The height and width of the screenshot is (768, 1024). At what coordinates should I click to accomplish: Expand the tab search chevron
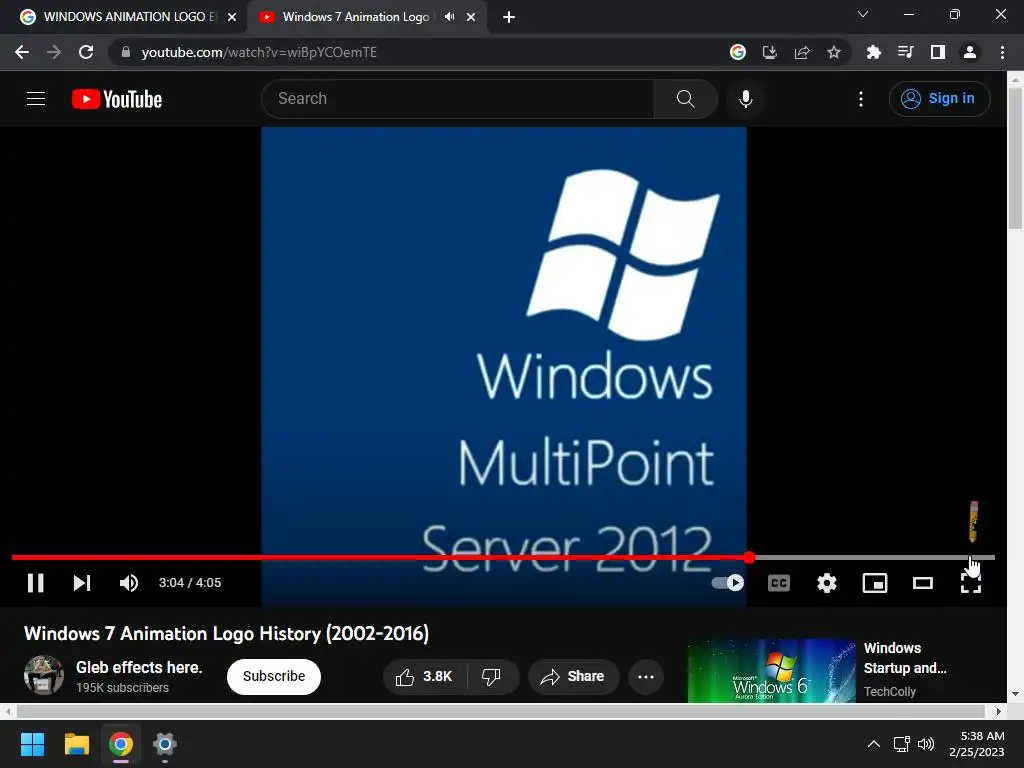pos(863,14)
